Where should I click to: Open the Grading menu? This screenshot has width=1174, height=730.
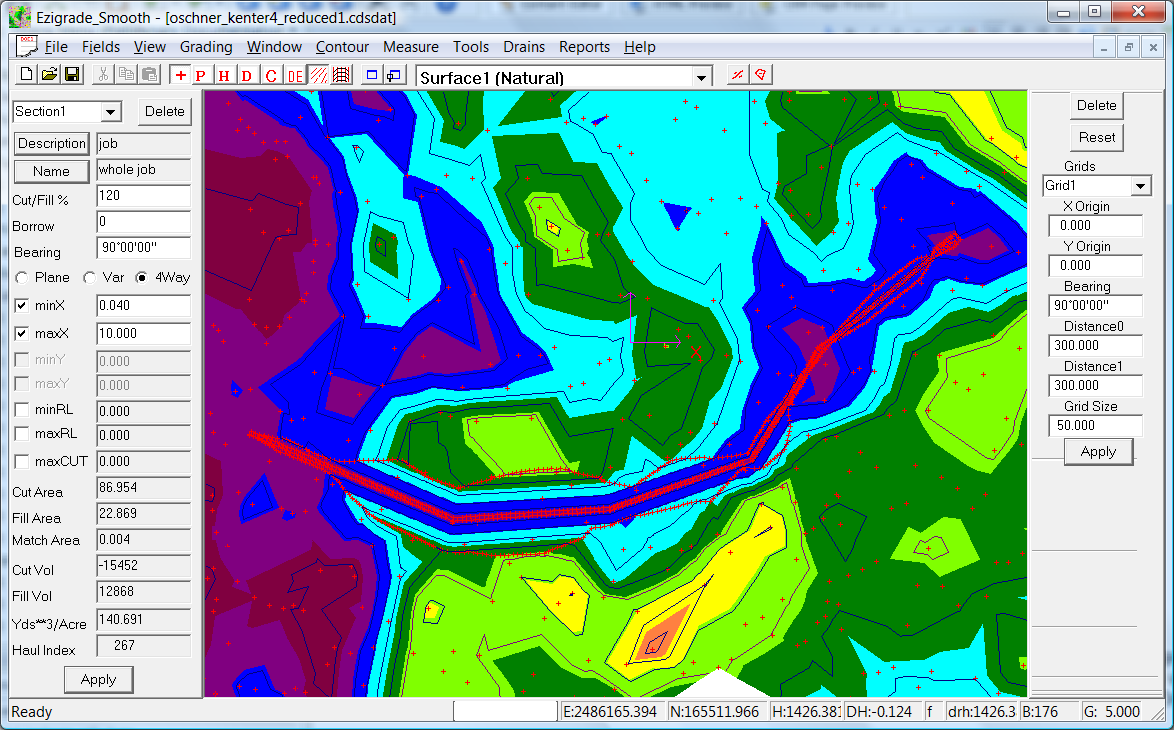click(x=206, y=47)
